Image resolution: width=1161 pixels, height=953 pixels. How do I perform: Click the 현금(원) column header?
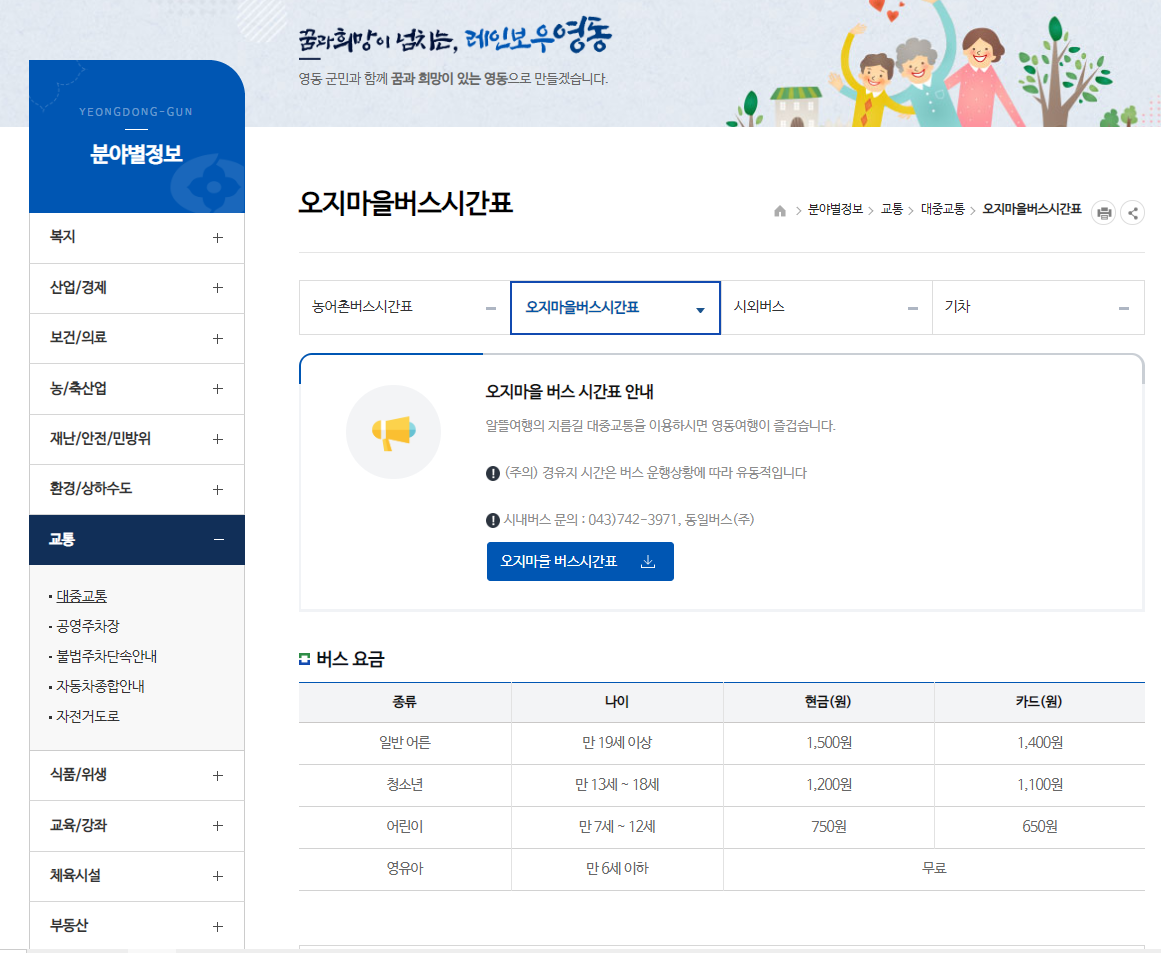[828, 702]
